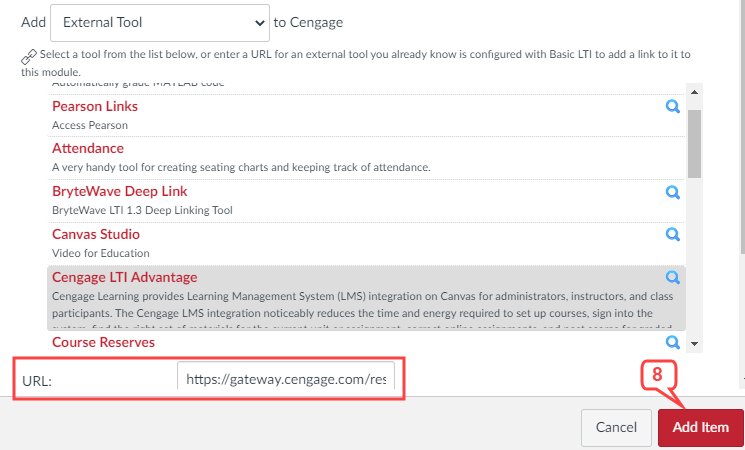
Task: Select the Pearson Links tool
Action: 95,106
